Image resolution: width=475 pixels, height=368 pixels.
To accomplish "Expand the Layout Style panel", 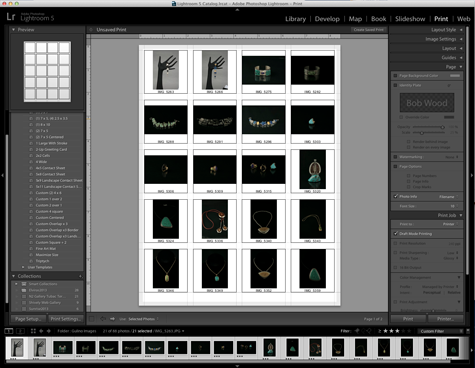I will tap(461, 30).
